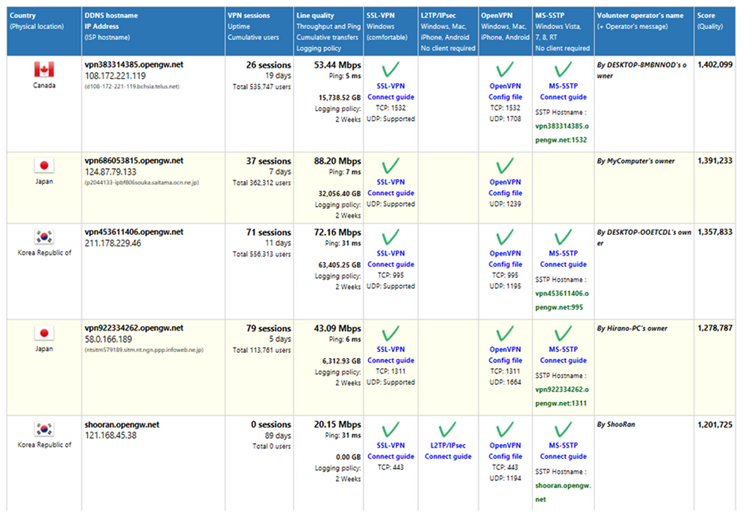Click the Japan flag for vpn686053815 row
The image size is (752, 519).
[x=44, y=165]
